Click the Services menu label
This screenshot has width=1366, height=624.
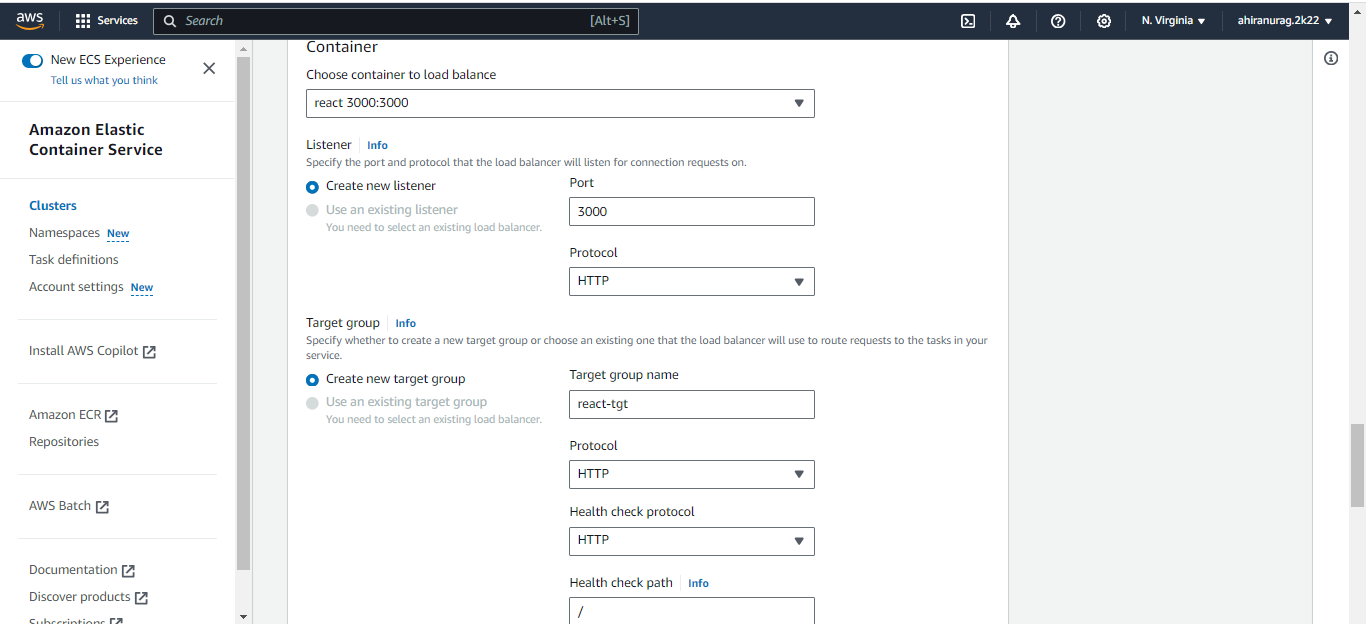point(118,21)
